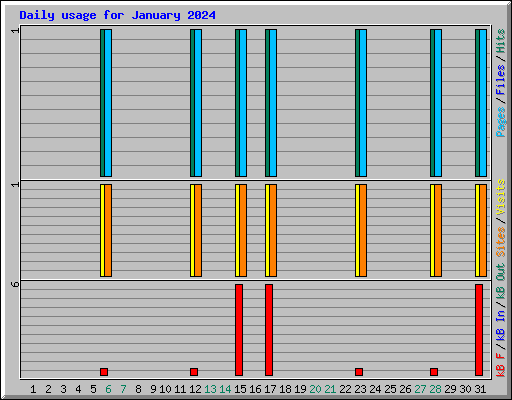The height and width of the screenshot is (400, 512).
Task: Click day label "19" on the x-axis
Action: click(x=300, y=389)
